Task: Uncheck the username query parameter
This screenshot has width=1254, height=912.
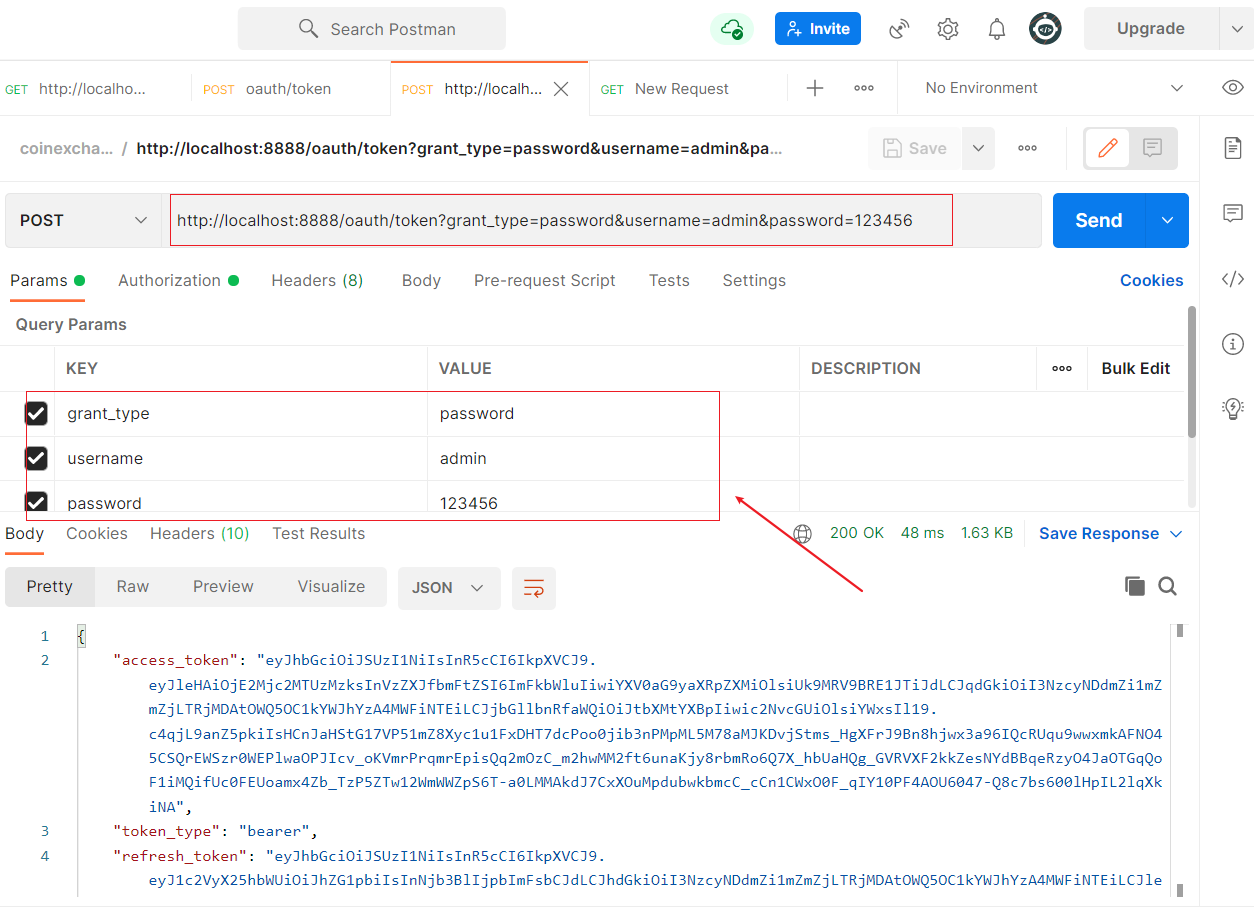Action: click(36, 459)
